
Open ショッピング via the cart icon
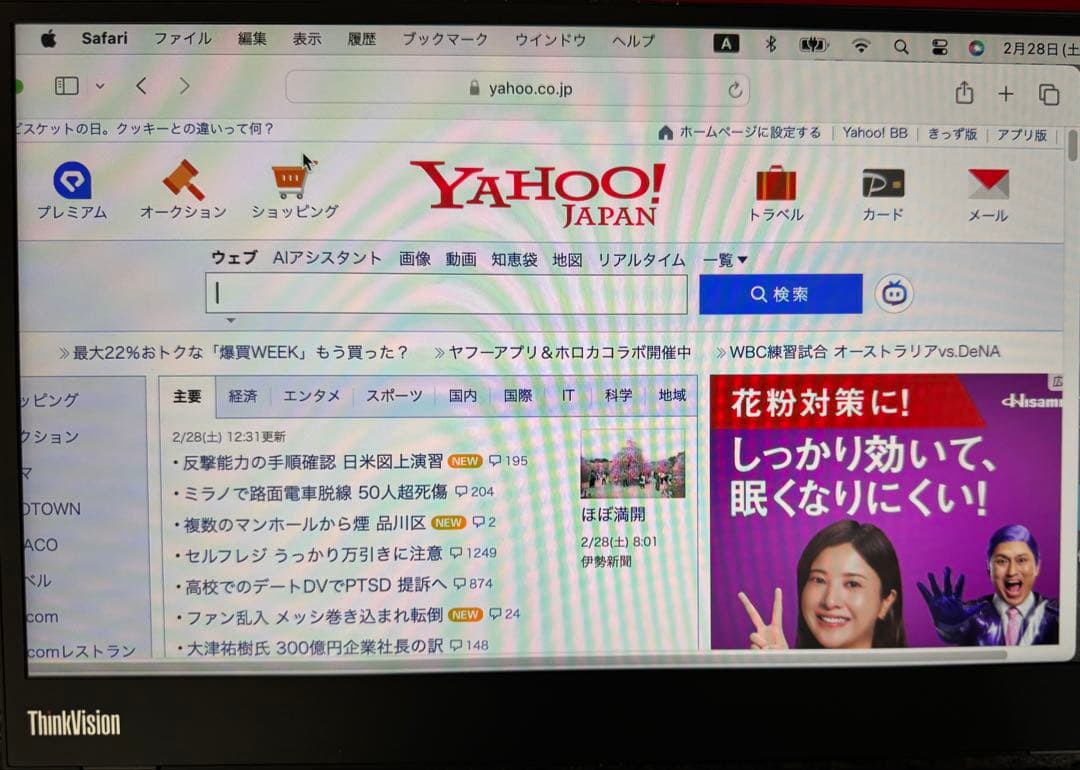pyautogui.click(x=290, y=181)
